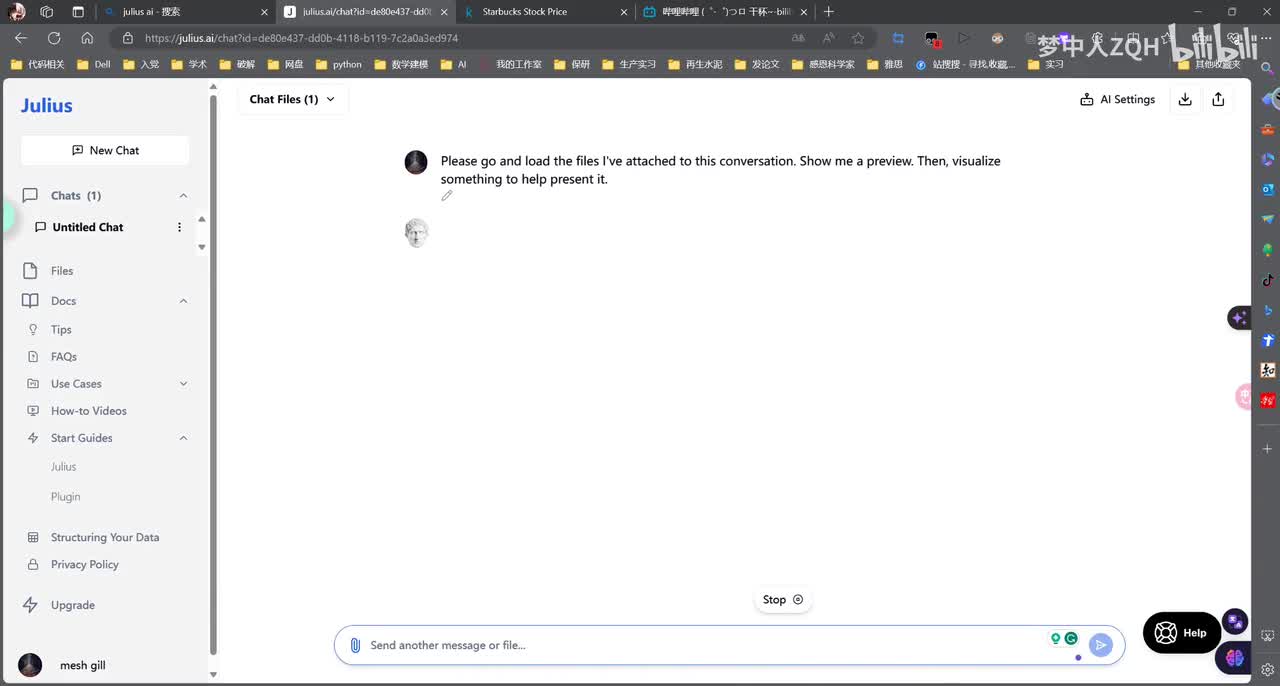The height and width of the screenshot is (686, 1280).
Task: Open the Privacy Policy link
Action: click(x=84, y=564)
